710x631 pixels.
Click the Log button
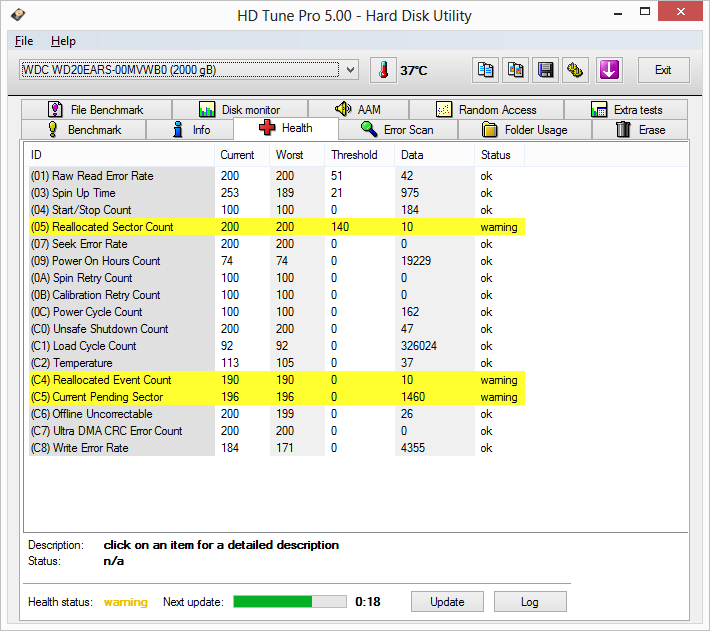click(x=530, y=602)
